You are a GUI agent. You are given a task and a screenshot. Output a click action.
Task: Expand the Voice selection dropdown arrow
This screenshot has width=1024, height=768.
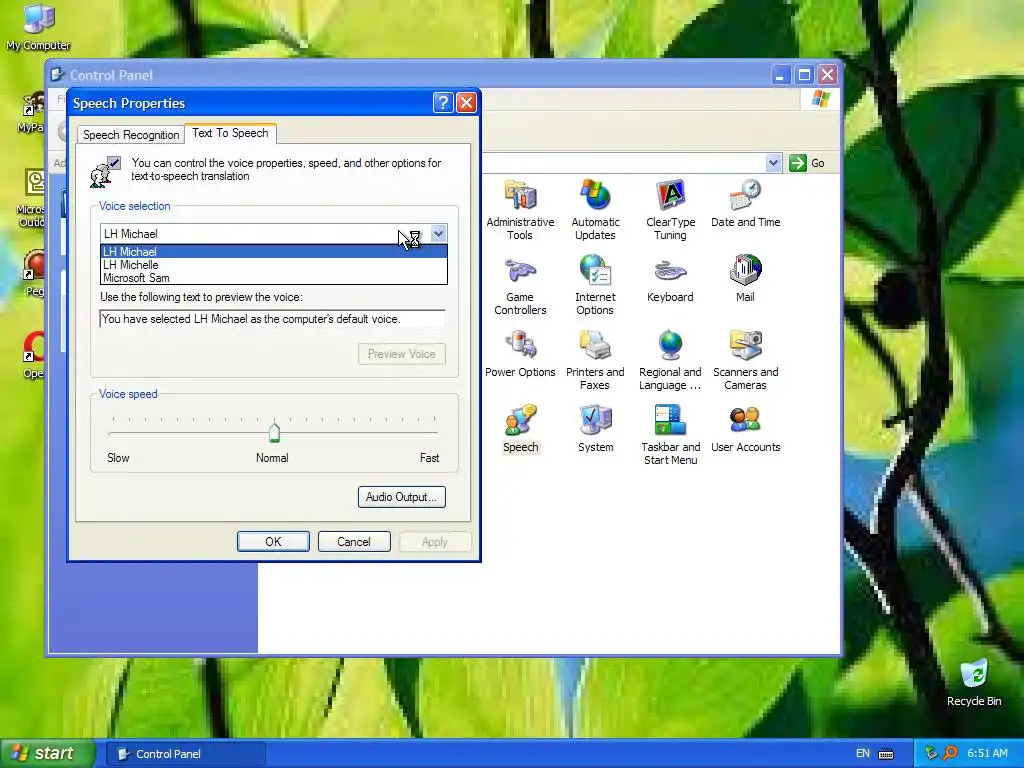click(x=438, y=233)
